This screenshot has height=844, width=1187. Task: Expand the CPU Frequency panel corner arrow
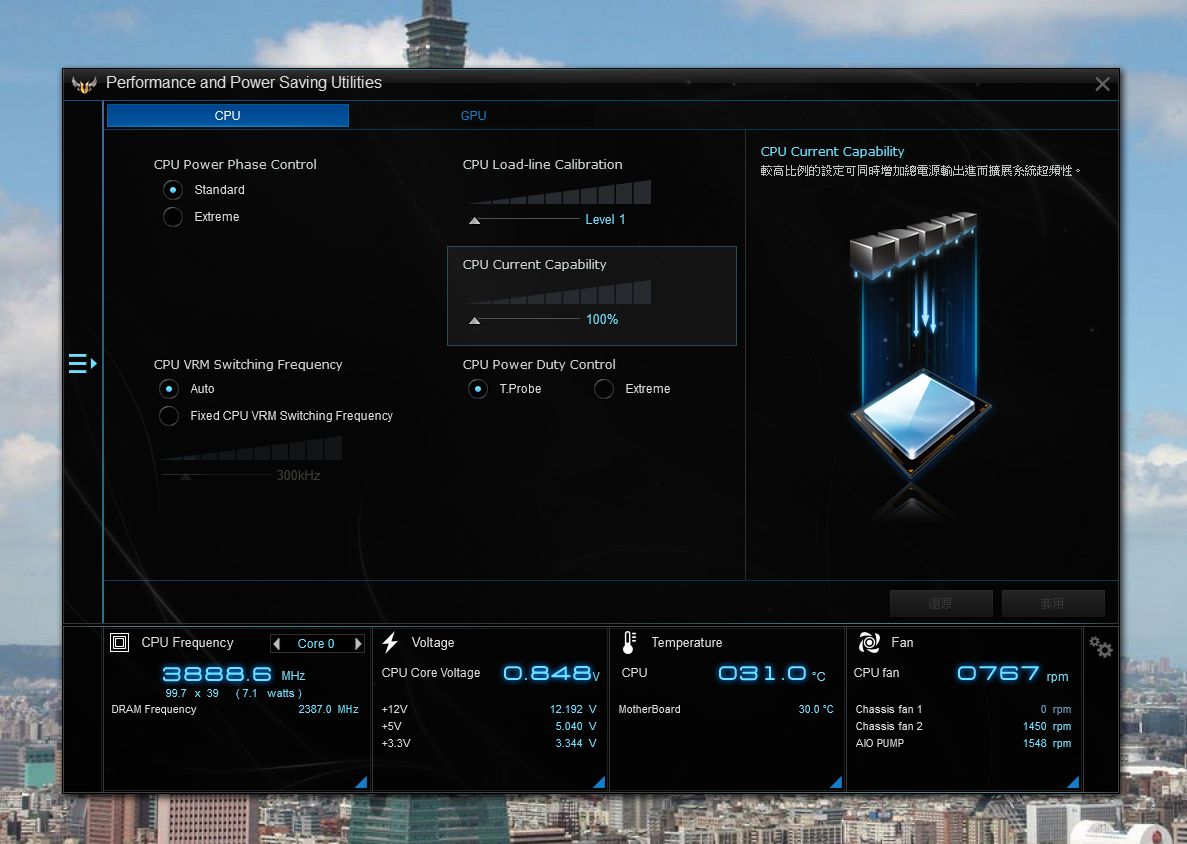361,782
